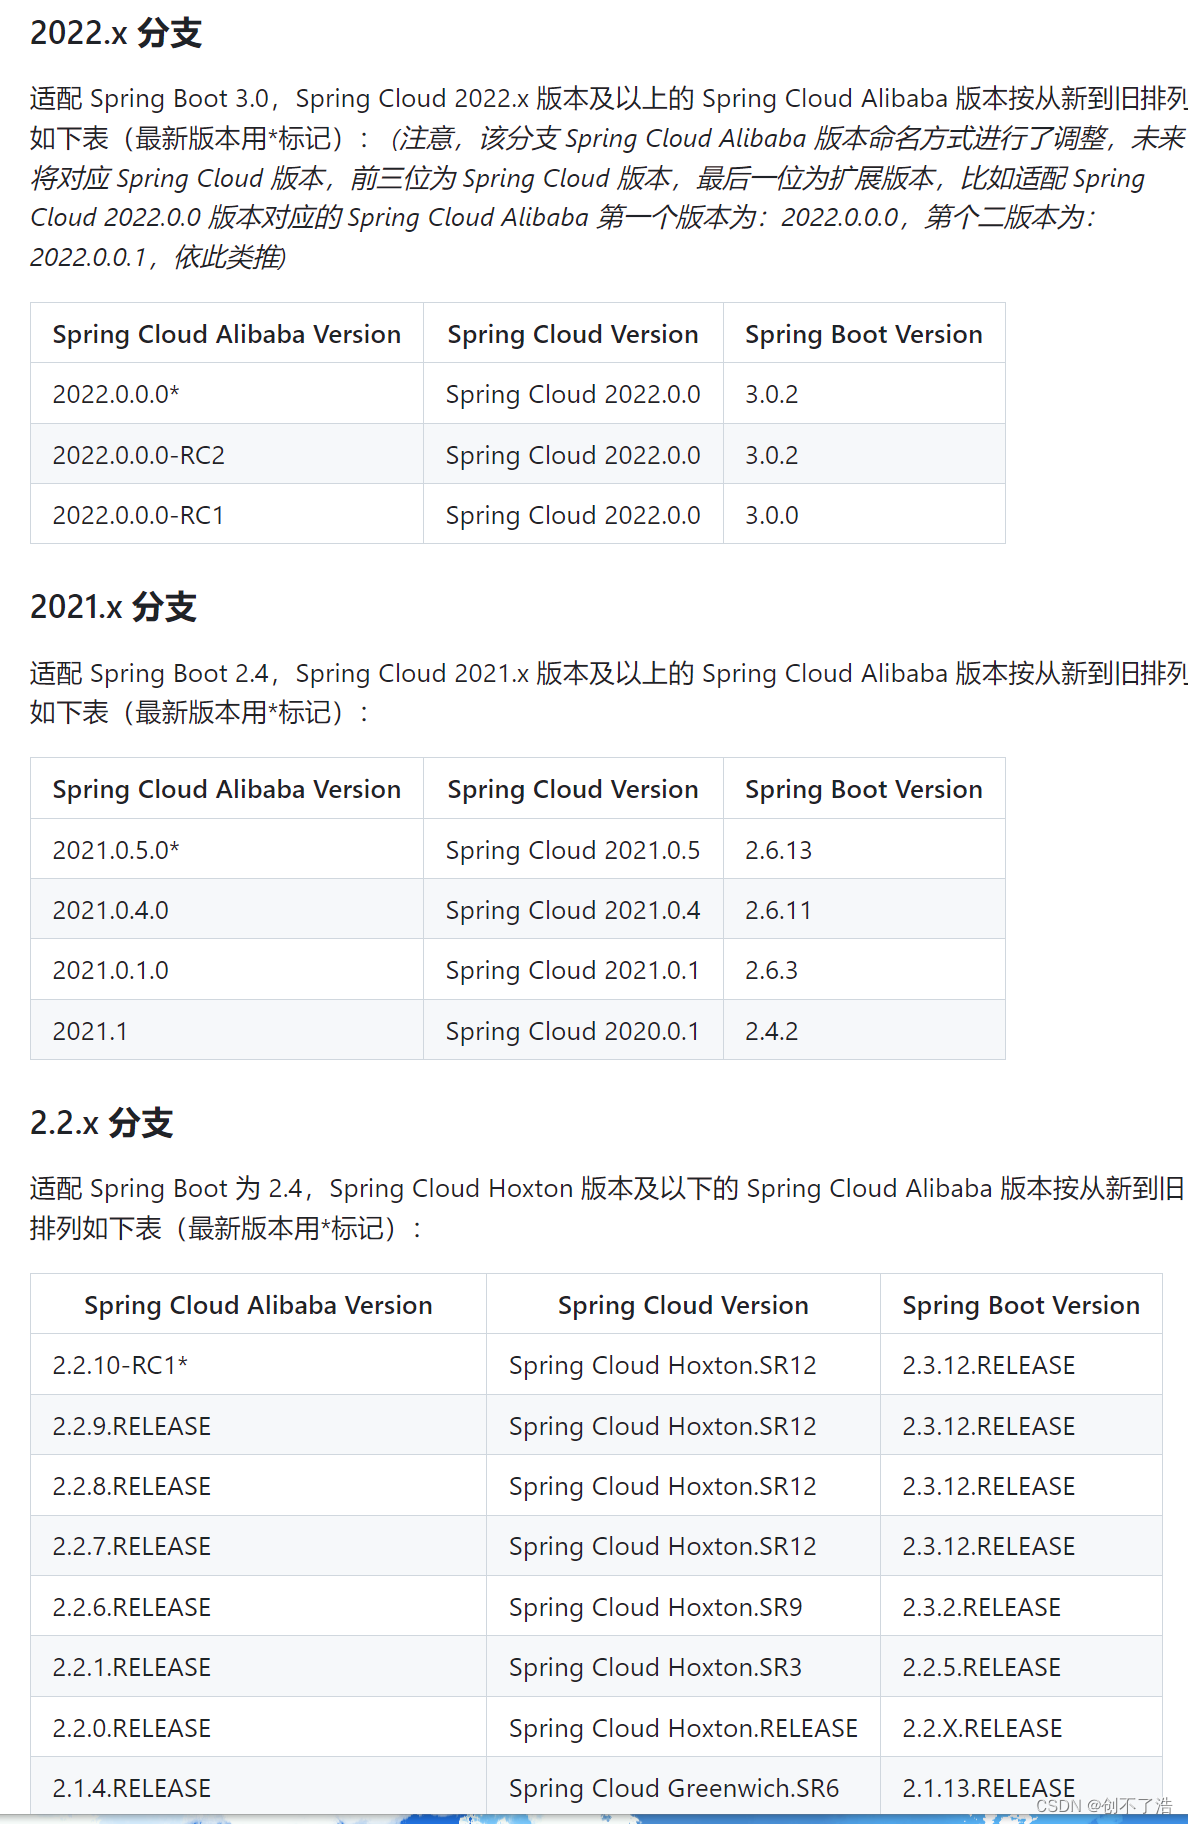Click 2.3.12.RELEASE in the 2.2.9.RELEASE row
This screenshot has width=1188, height=1824.
1021,1426
